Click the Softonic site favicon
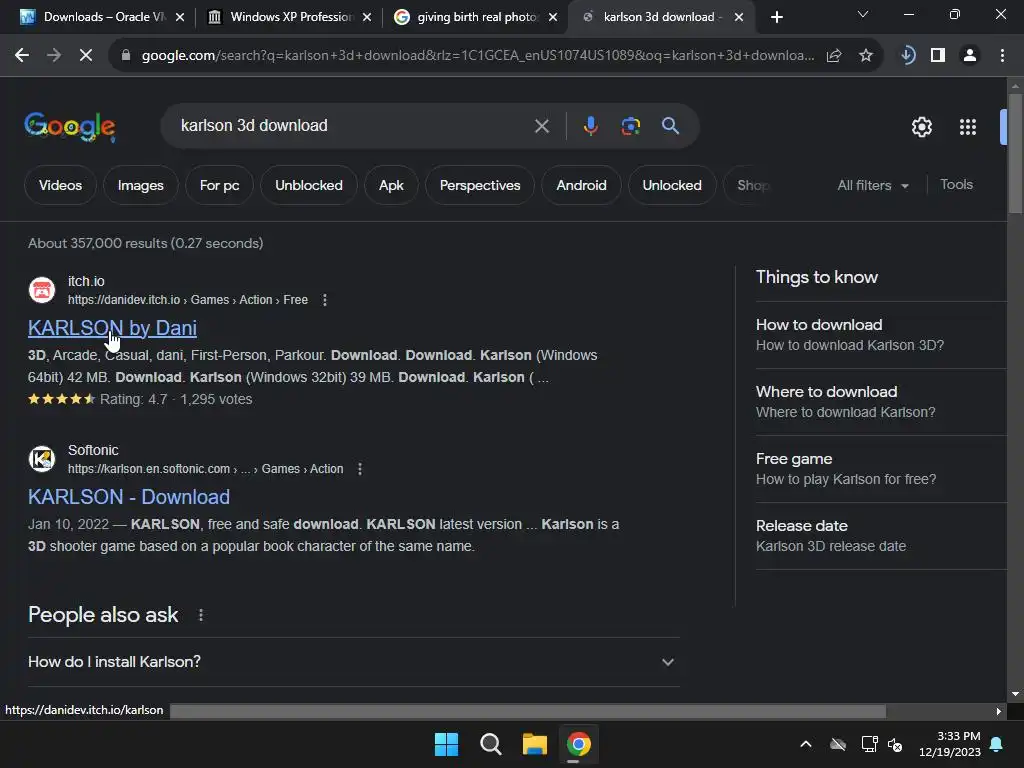Image resolution: width=1024 pixels, height=768 pixels. (x=42, y=459)
